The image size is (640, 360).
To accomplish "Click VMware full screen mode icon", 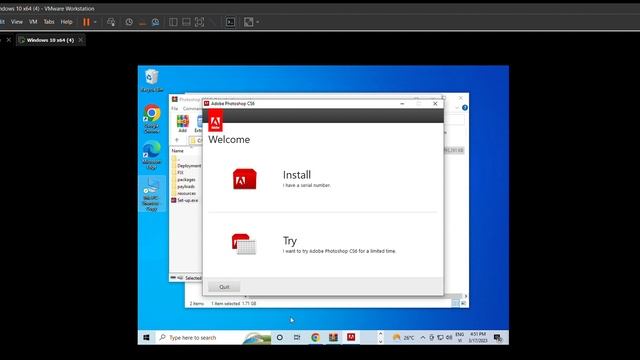I will 200,22.
